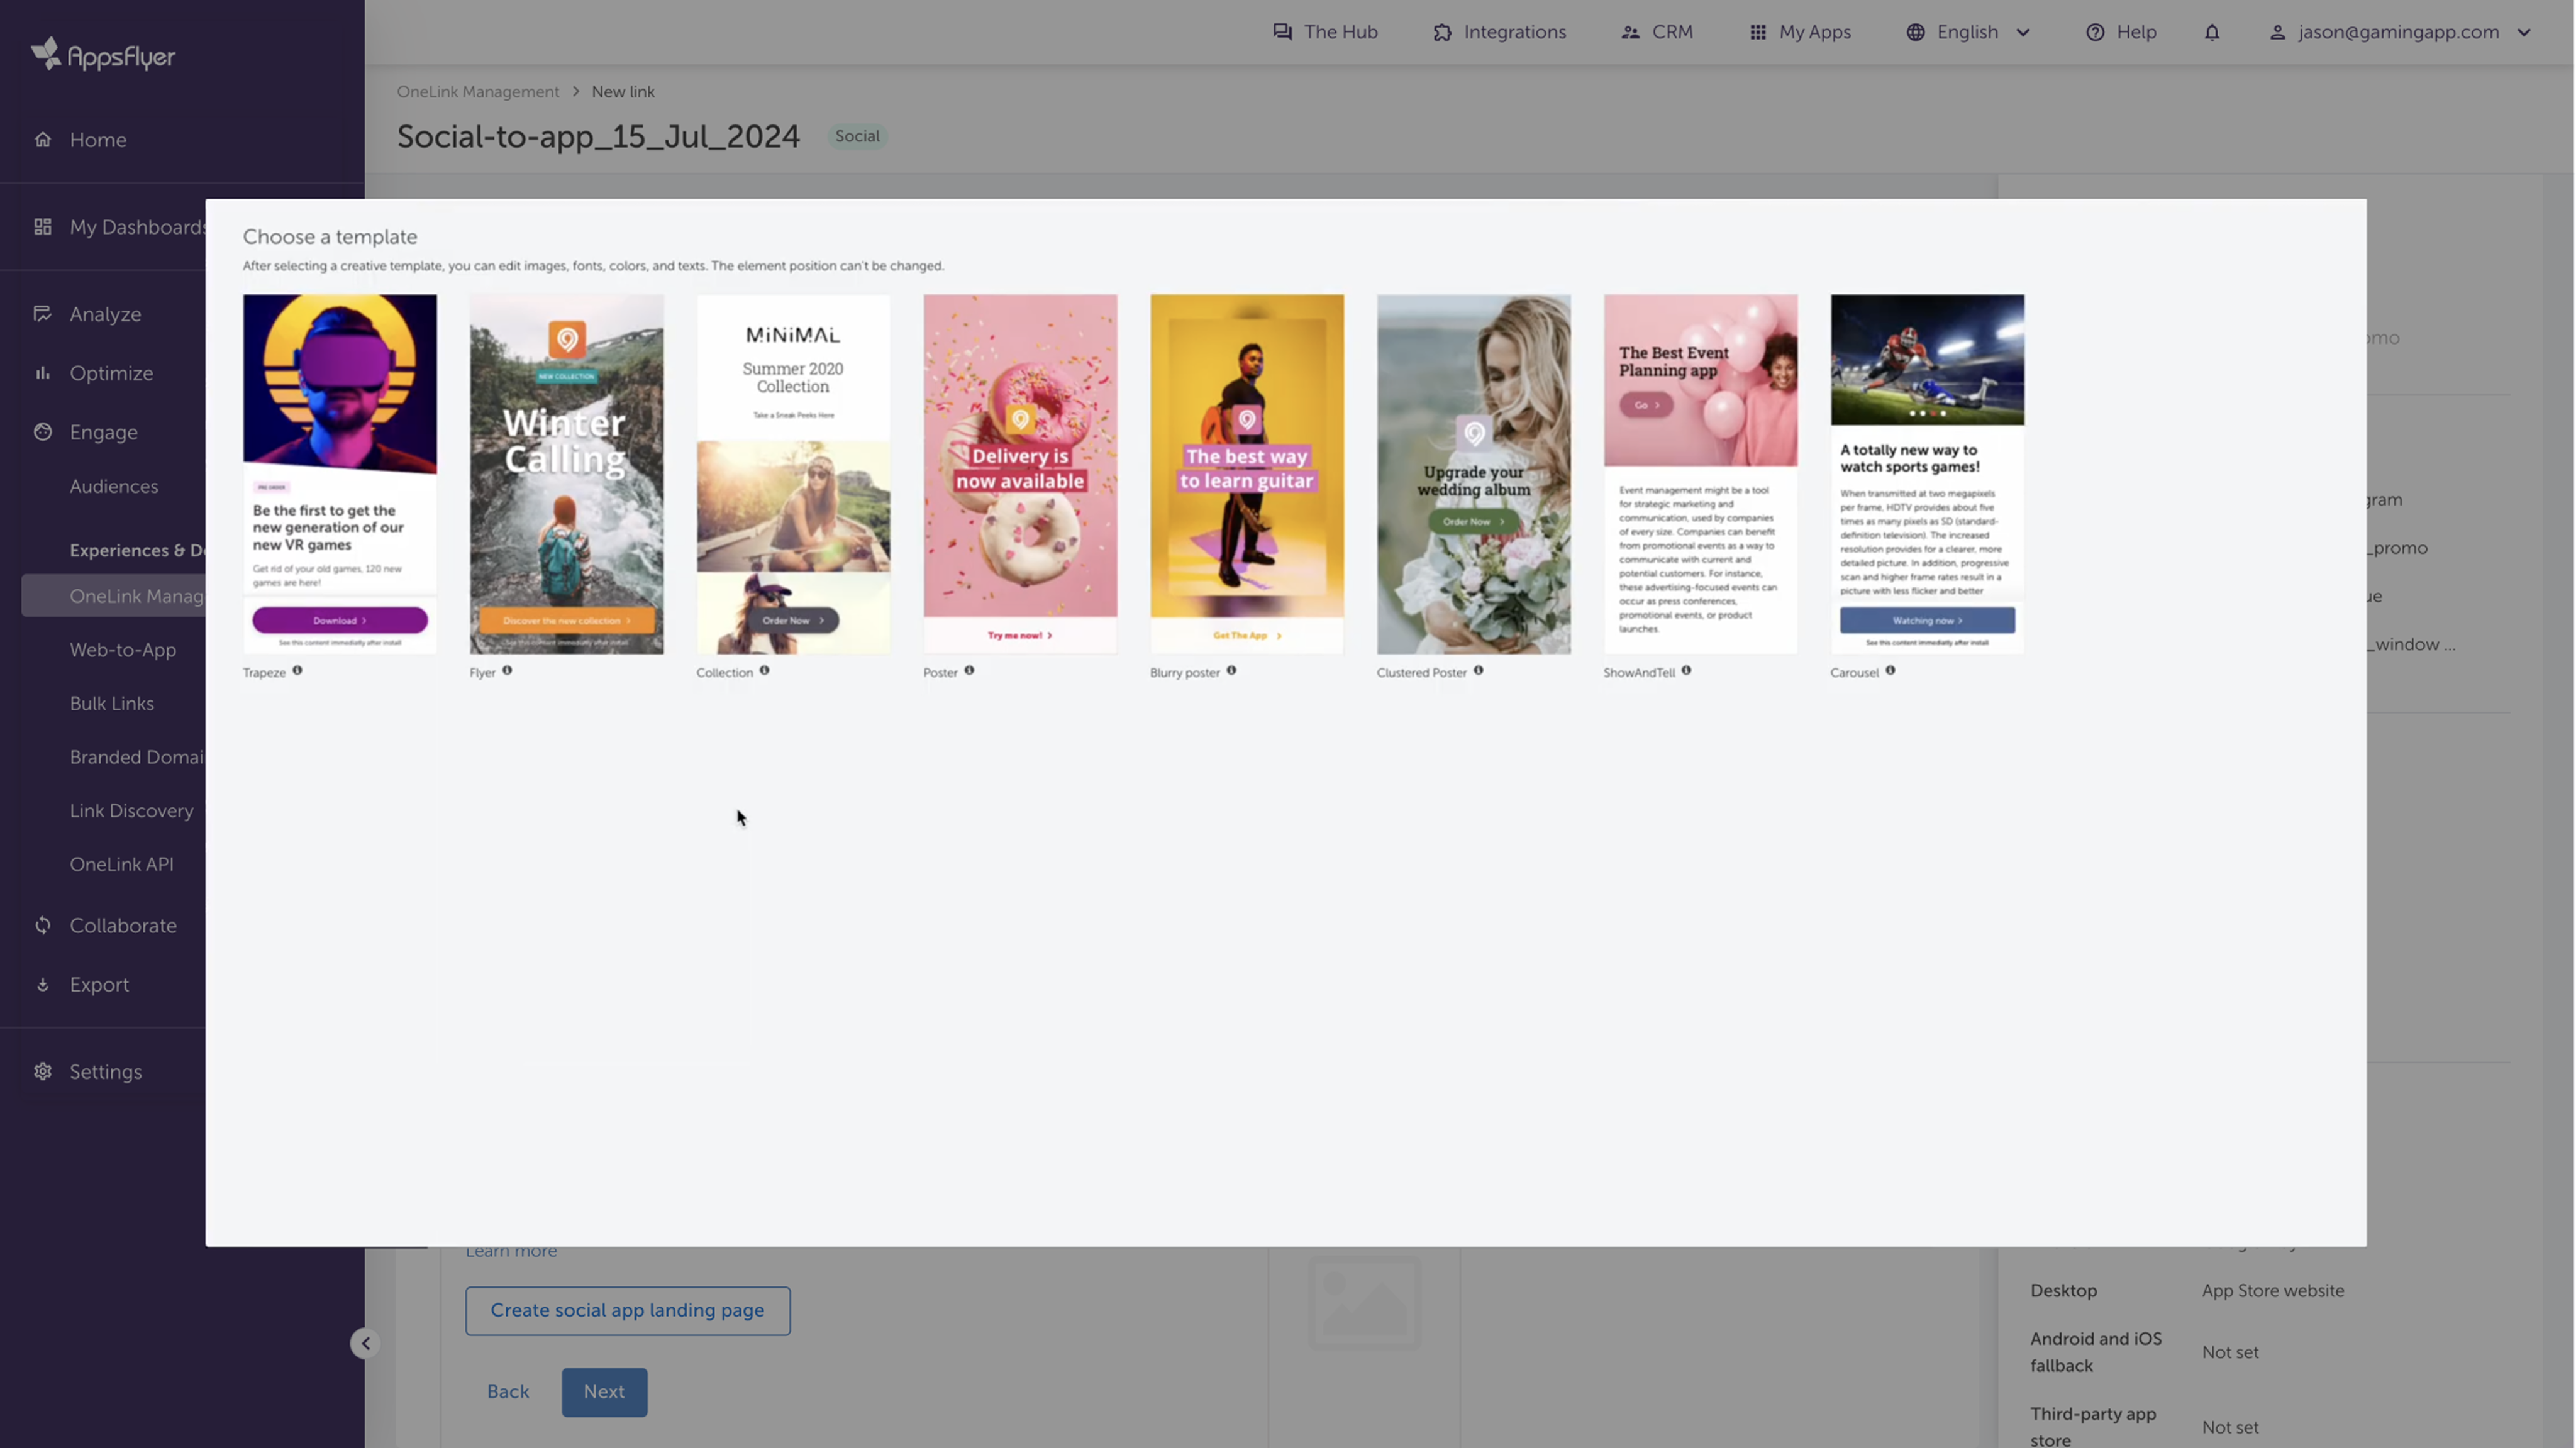Pick the ShowAndTell event planning template
2576x1448 pixels.
coord(1700,473)
